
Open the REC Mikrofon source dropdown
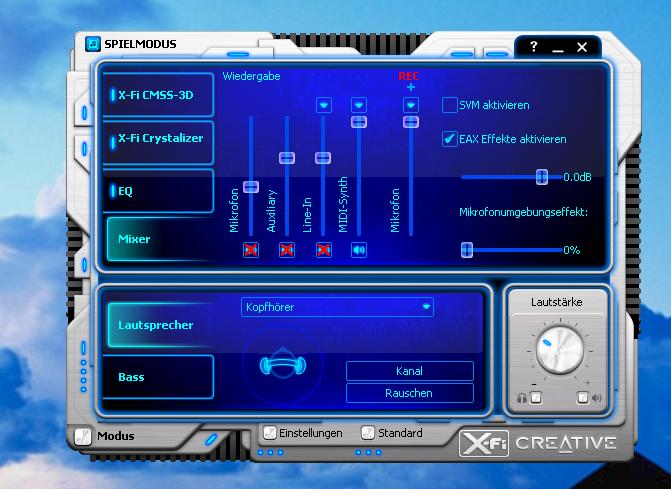[x=411, y=105]
